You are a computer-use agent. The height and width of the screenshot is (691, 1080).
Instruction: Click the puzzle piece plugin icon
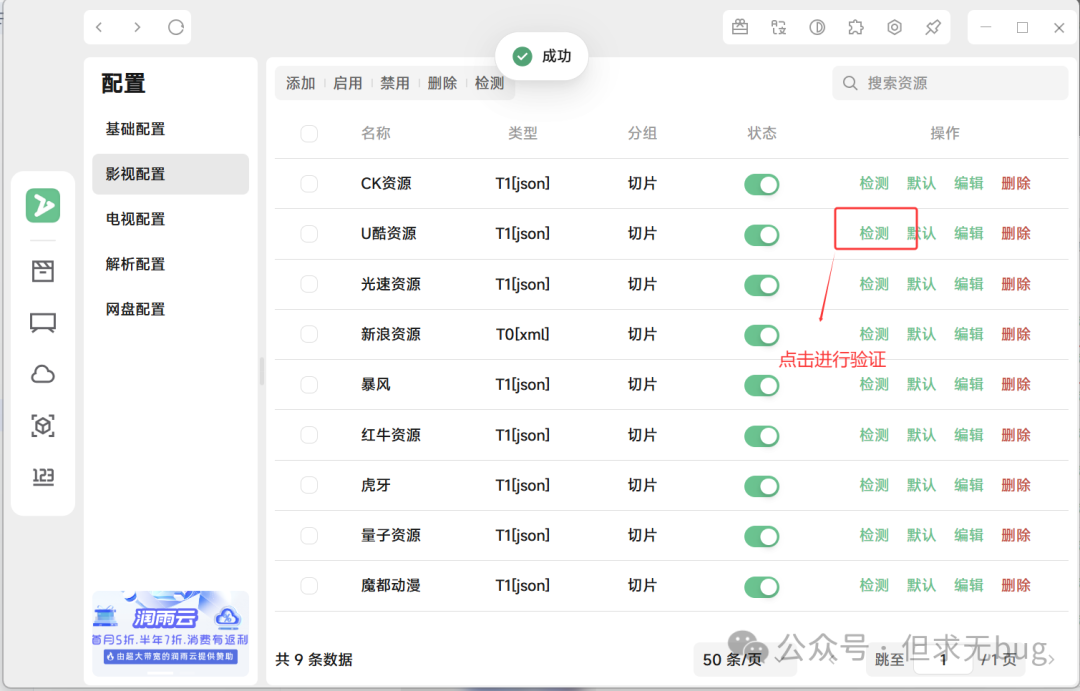tap(855, 28)
